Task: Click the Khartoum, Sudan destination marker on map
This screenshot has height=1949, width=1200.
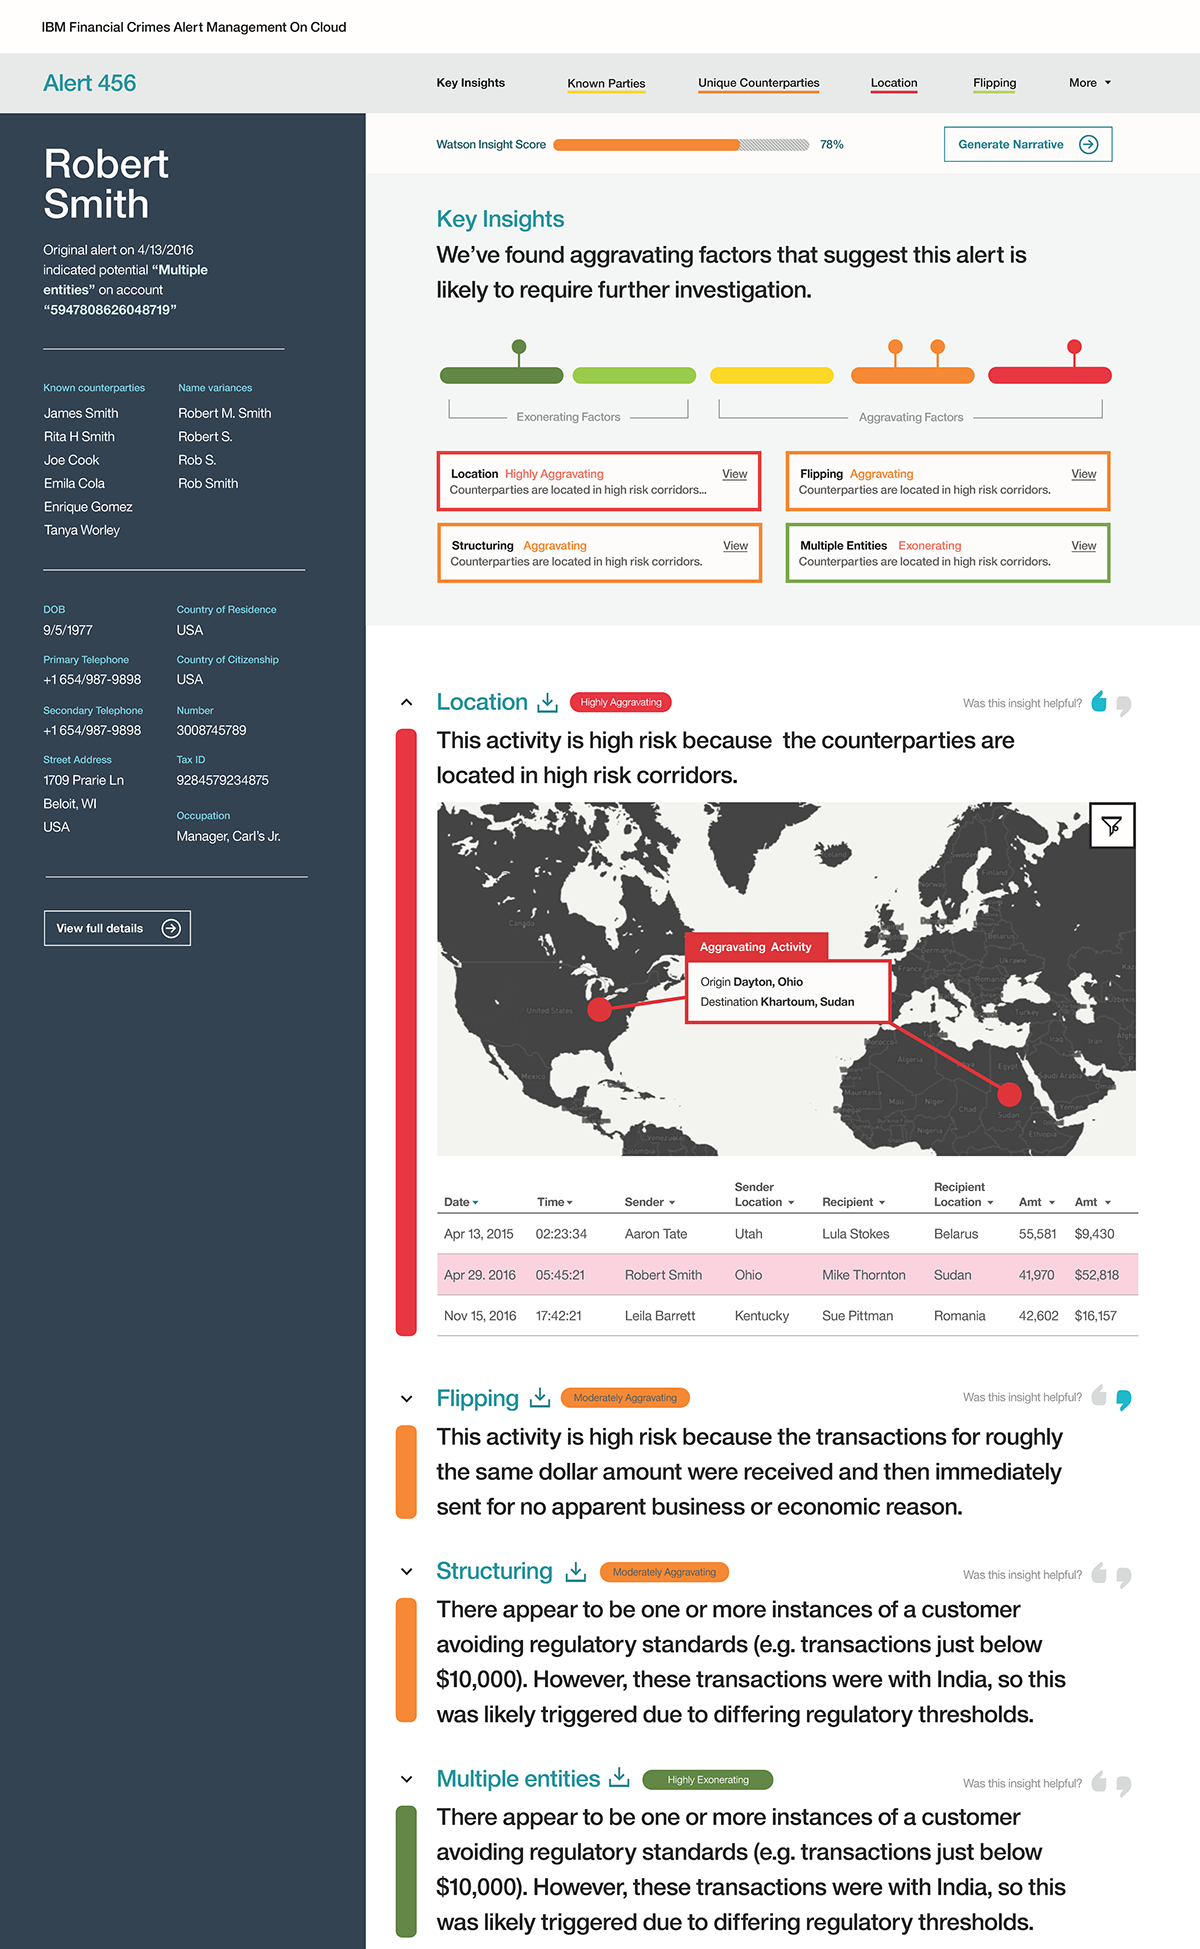Action: point(1010,1093)
